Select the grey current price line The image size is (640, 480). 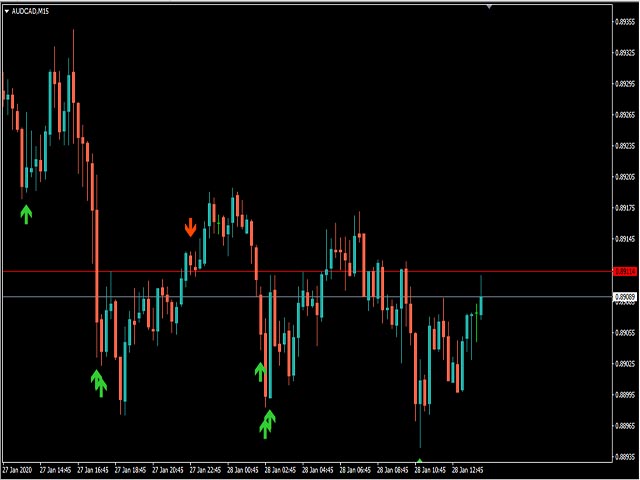(307, 297)
